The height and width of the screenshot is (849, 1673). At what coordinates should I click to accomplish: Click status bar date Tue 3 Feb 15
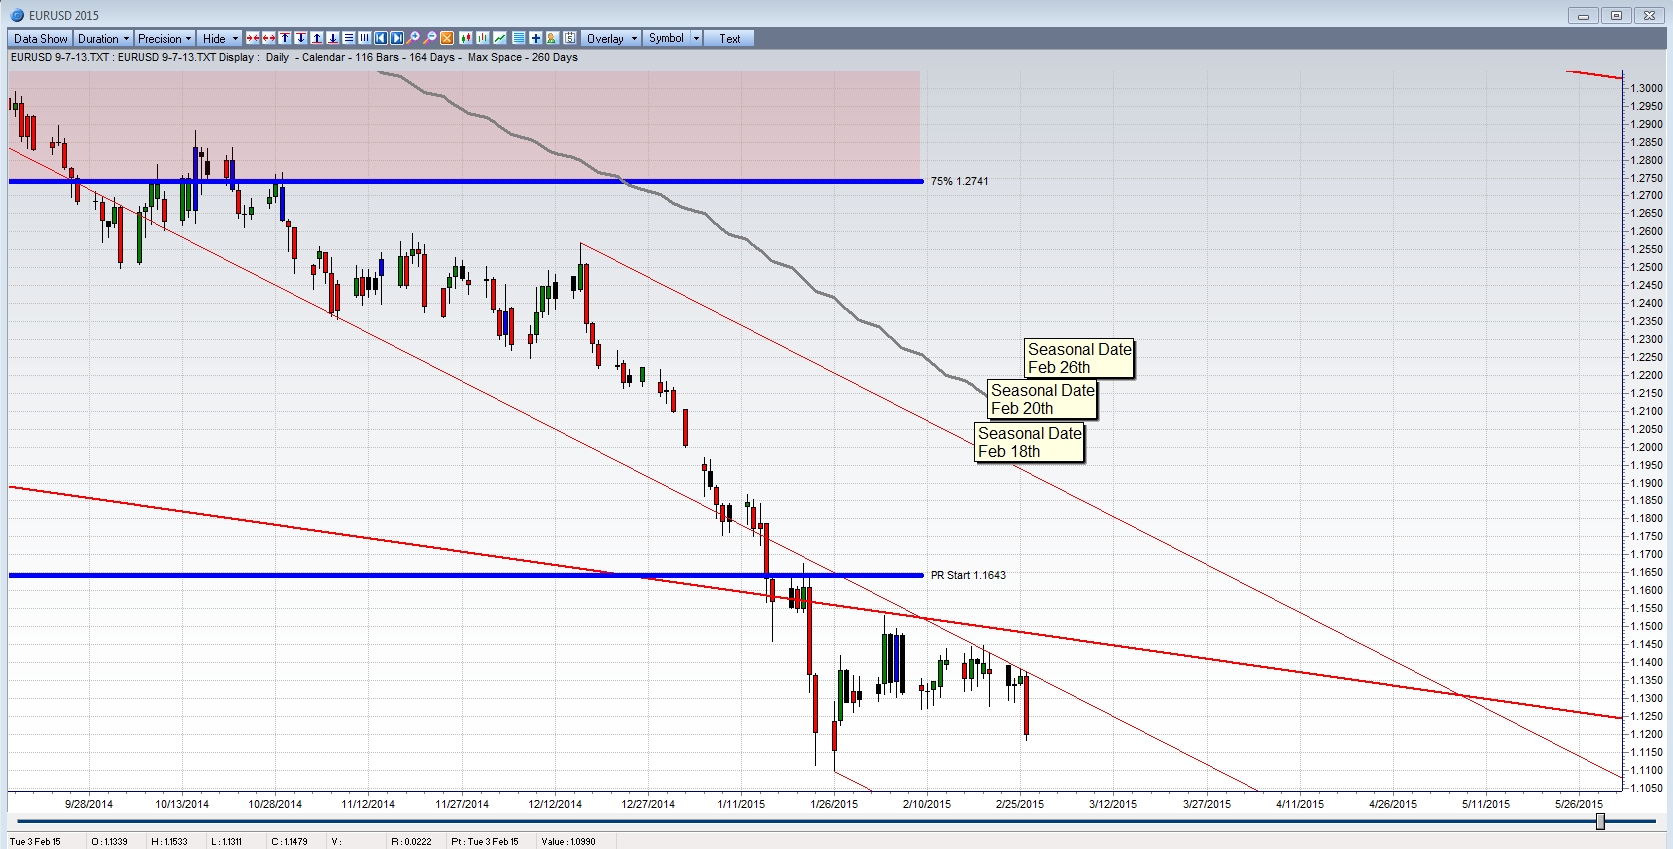point(35,841)
